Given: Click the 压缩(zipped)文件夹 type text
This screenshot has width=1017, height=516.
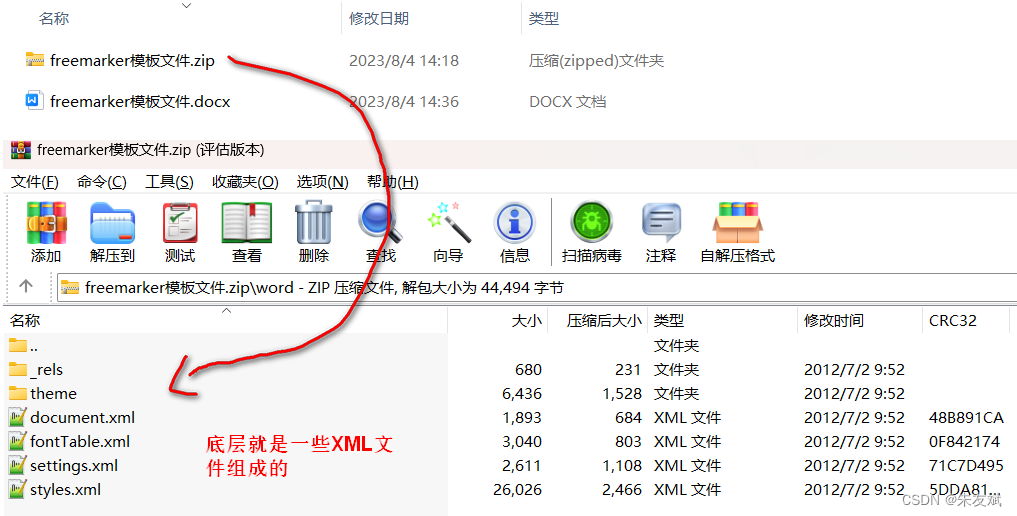Looking at the screenshot, I should (596, 61).
